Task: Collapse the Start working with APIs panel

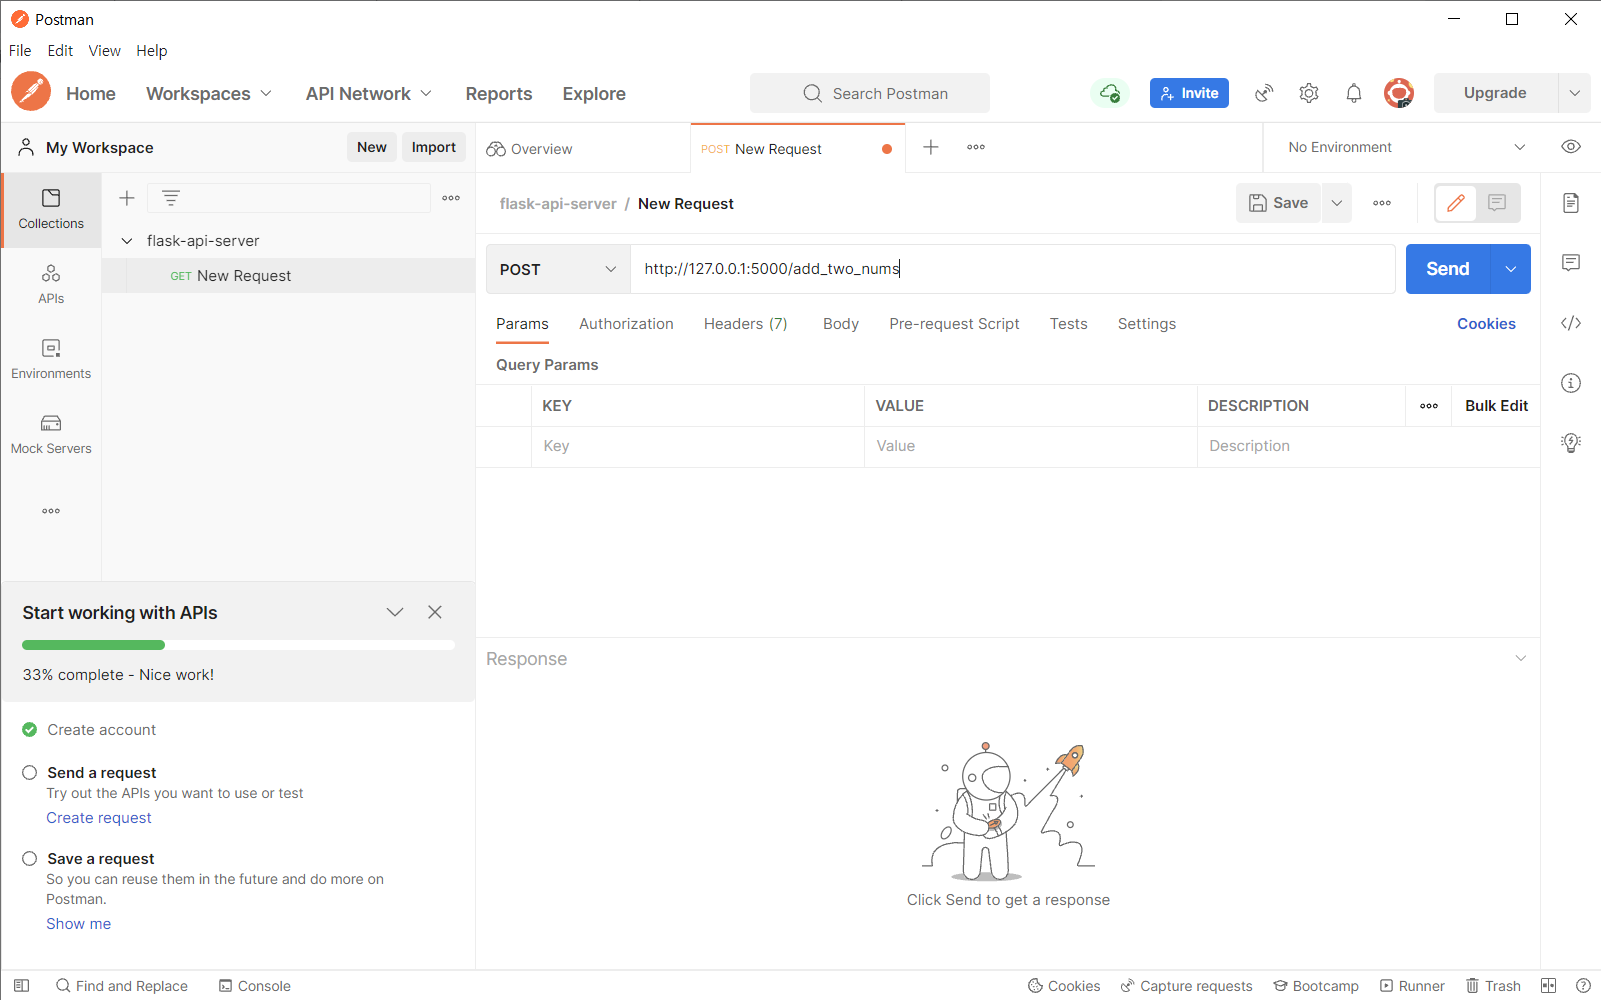Action: [395, 612]
